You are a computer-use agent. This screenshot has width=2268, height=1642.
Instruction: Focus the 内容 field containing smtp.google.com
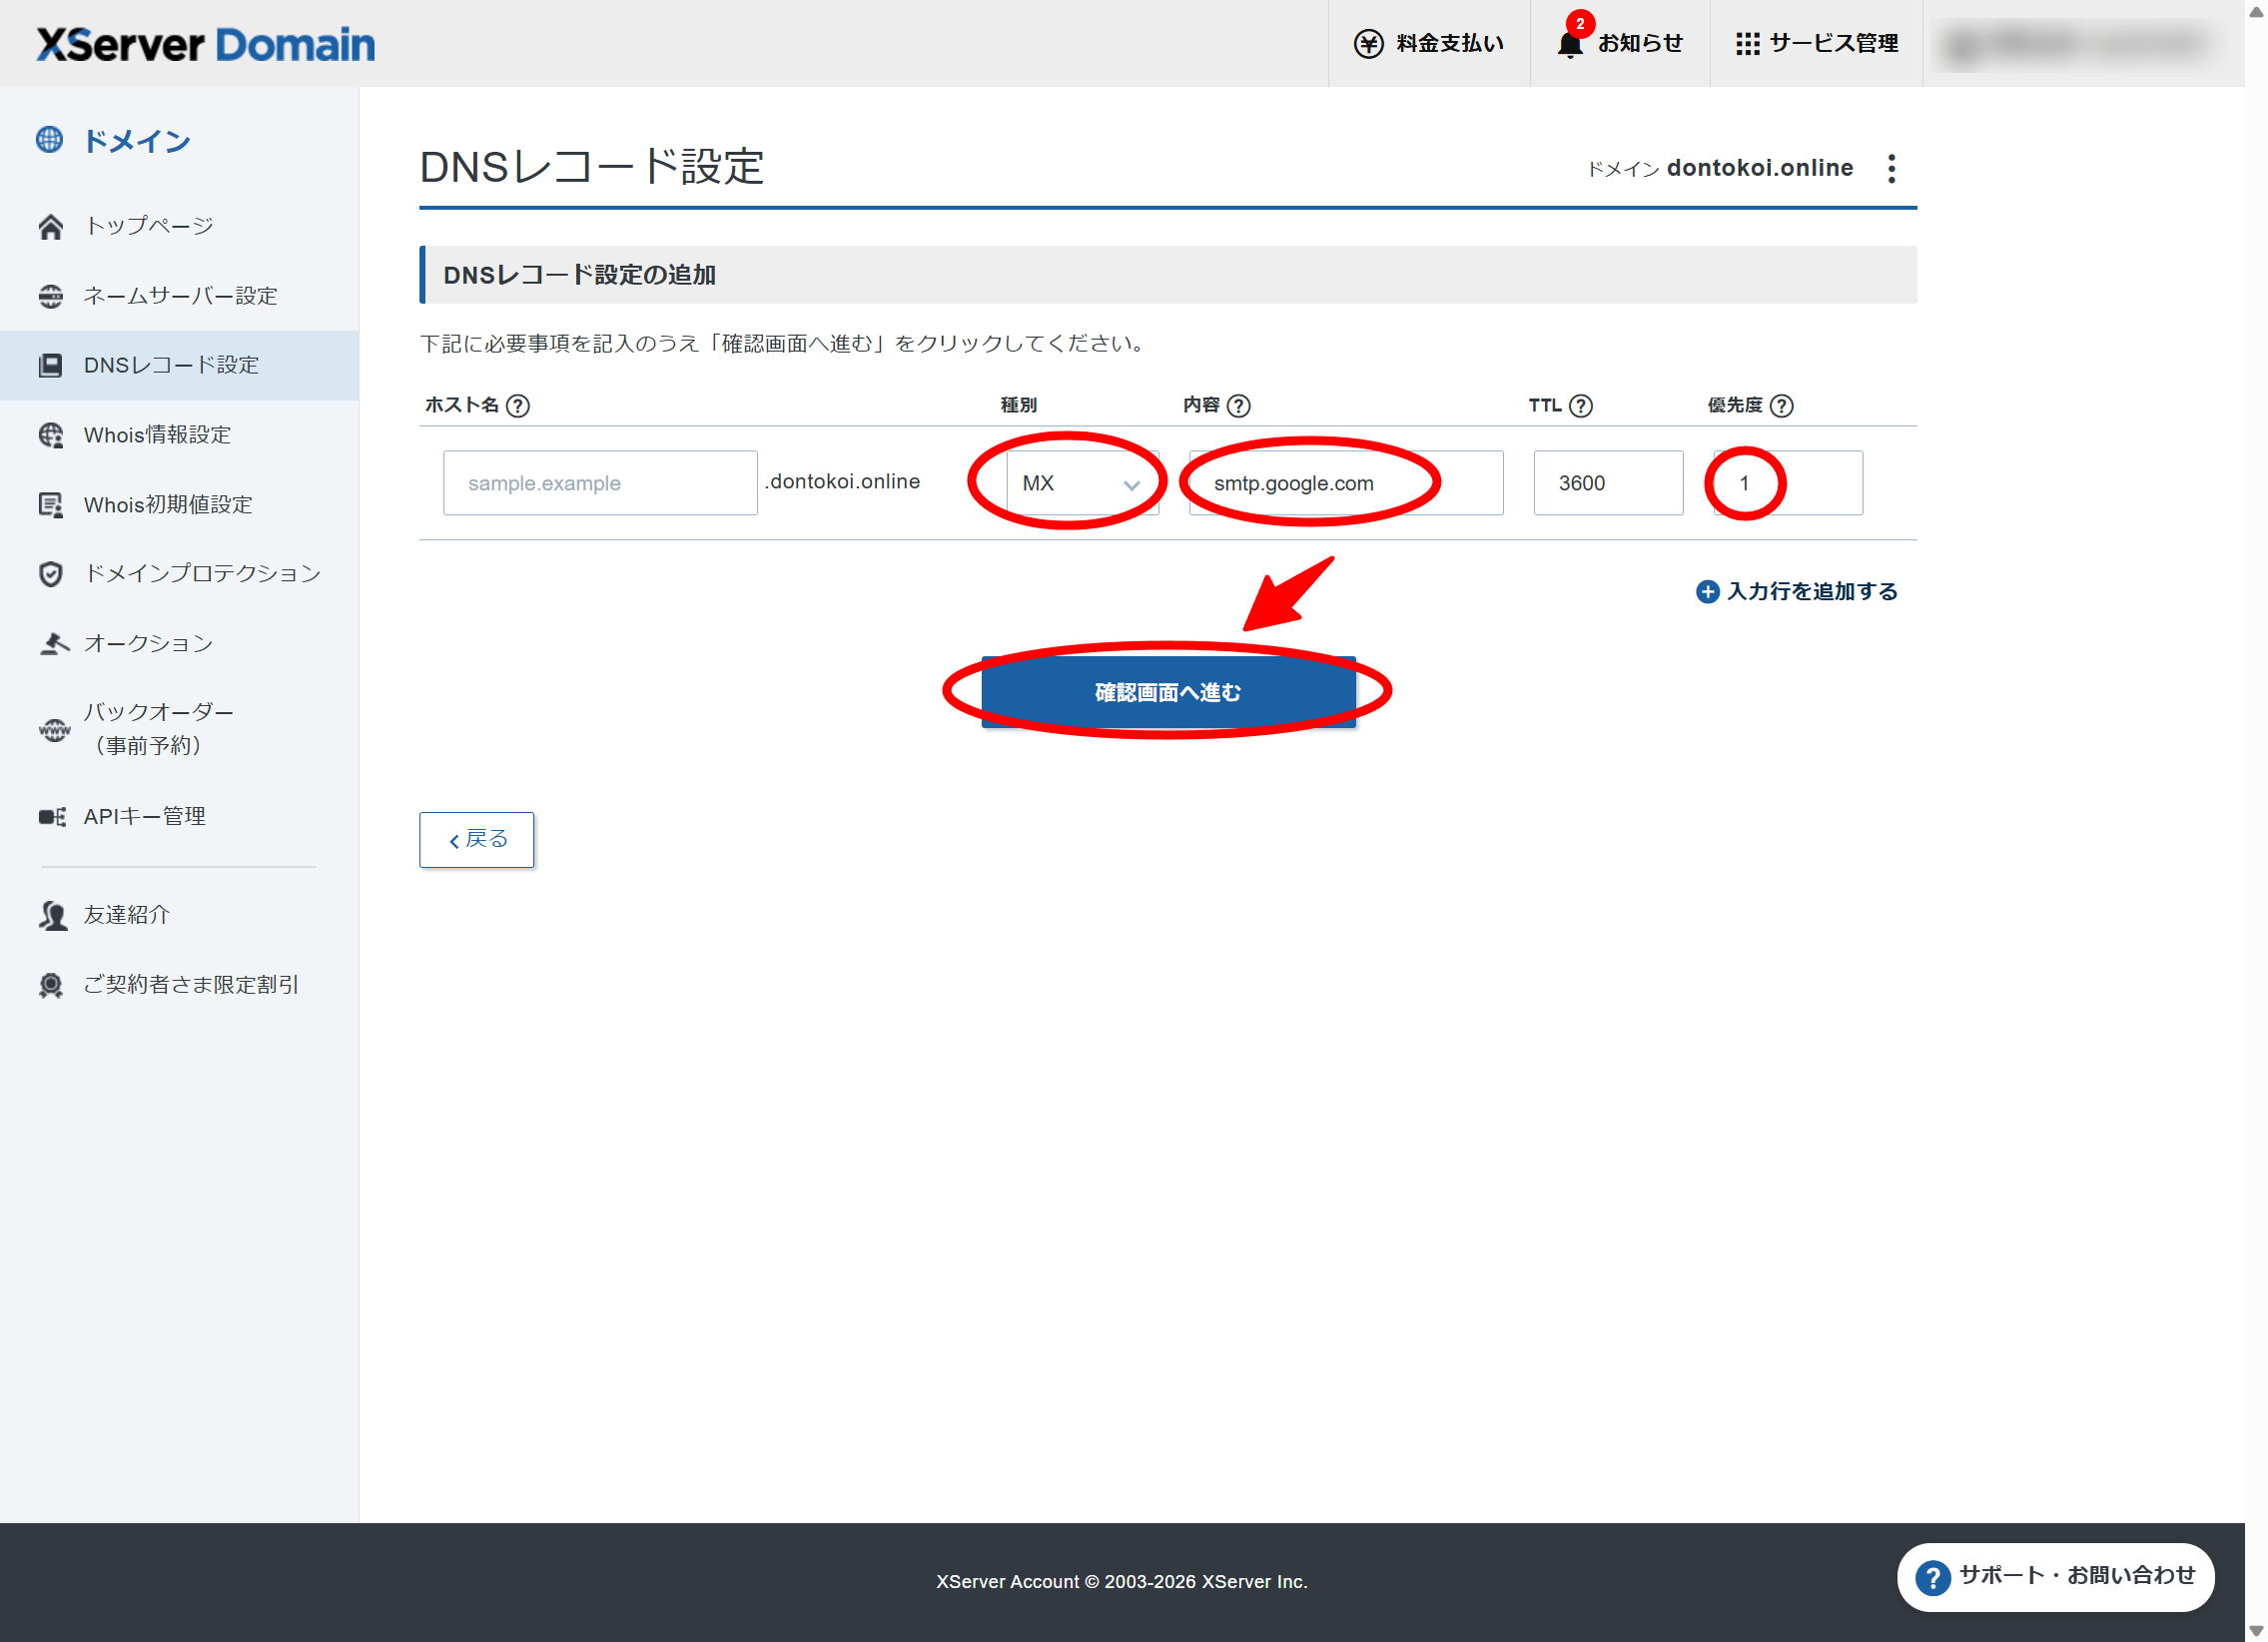coord(1346,483)
